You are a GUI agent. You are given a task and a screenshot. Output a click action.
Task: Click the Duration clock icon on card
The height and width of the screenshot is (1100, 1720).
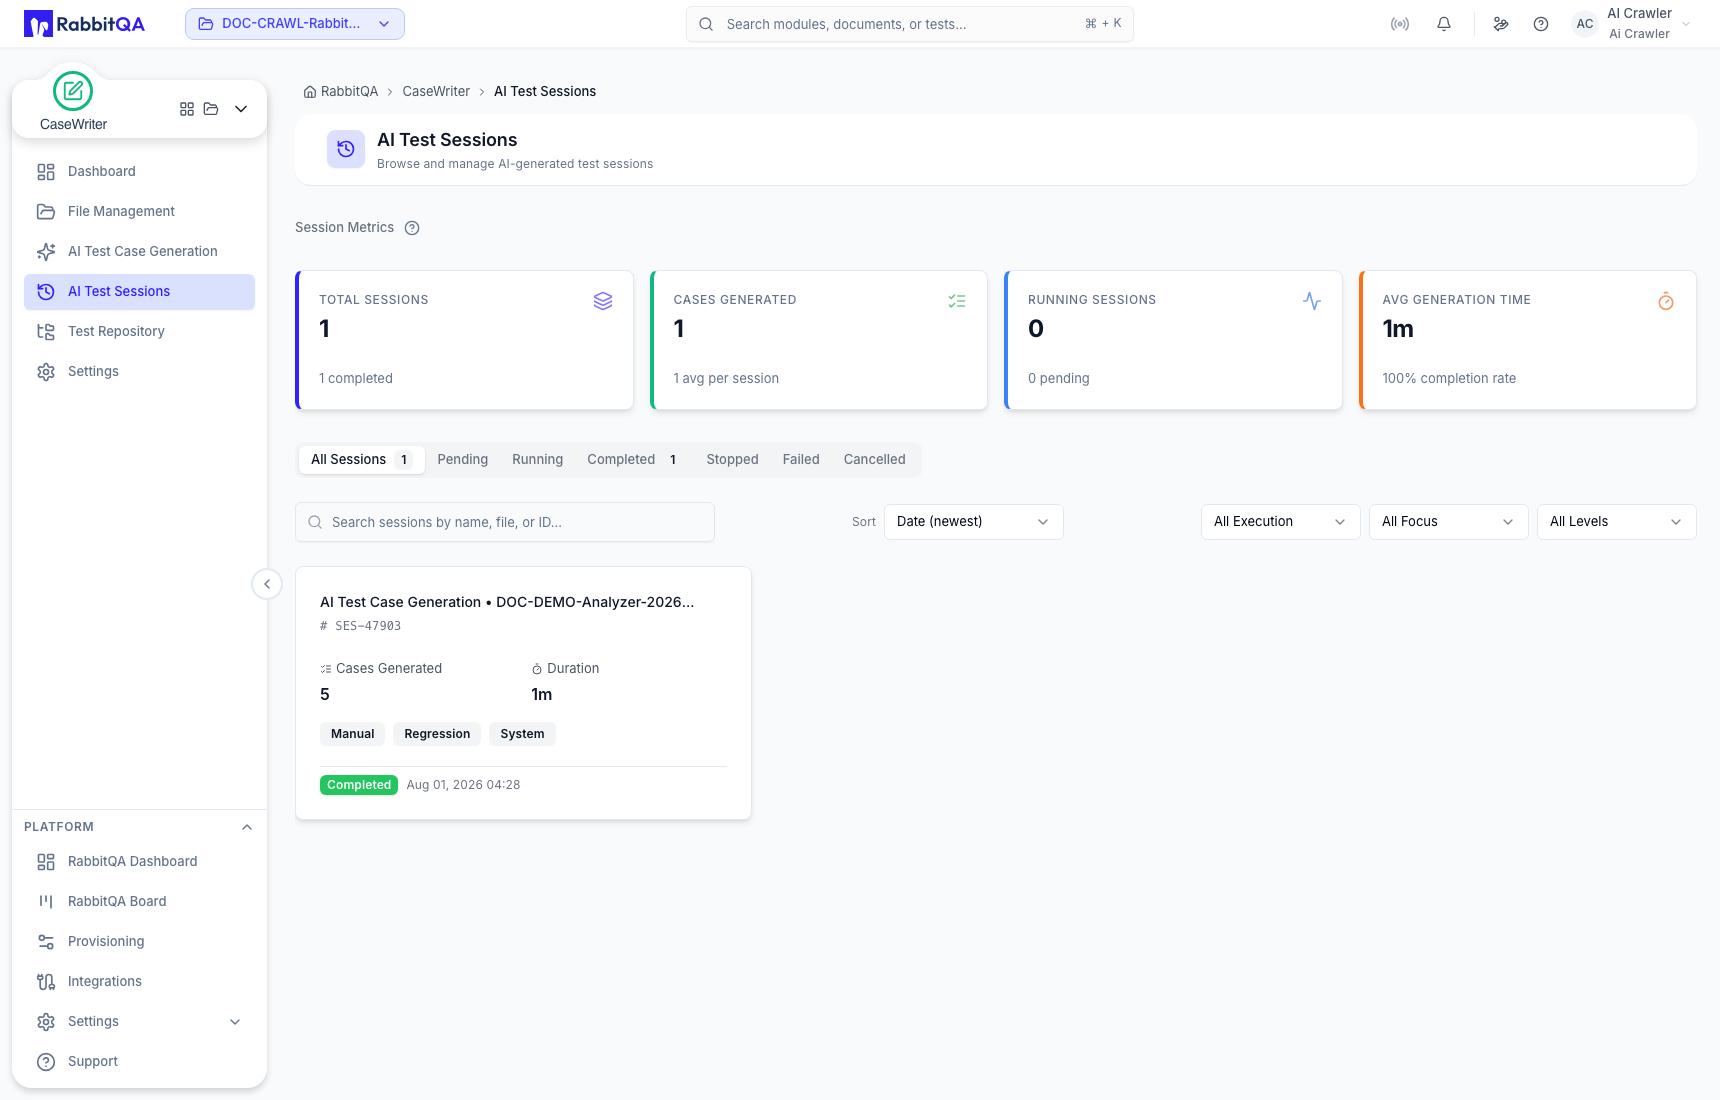coord(537,669)
